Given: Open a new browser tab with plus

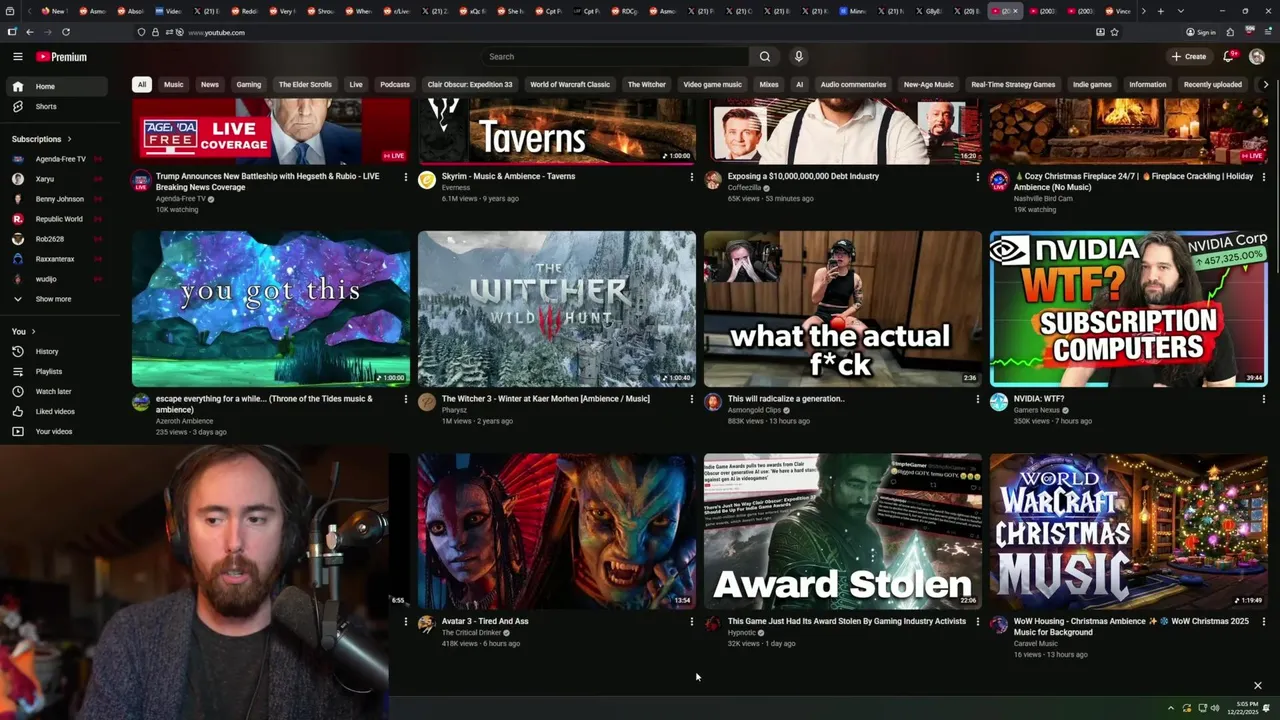Looking at the screenshot, I should click(x=1160, y=11).
